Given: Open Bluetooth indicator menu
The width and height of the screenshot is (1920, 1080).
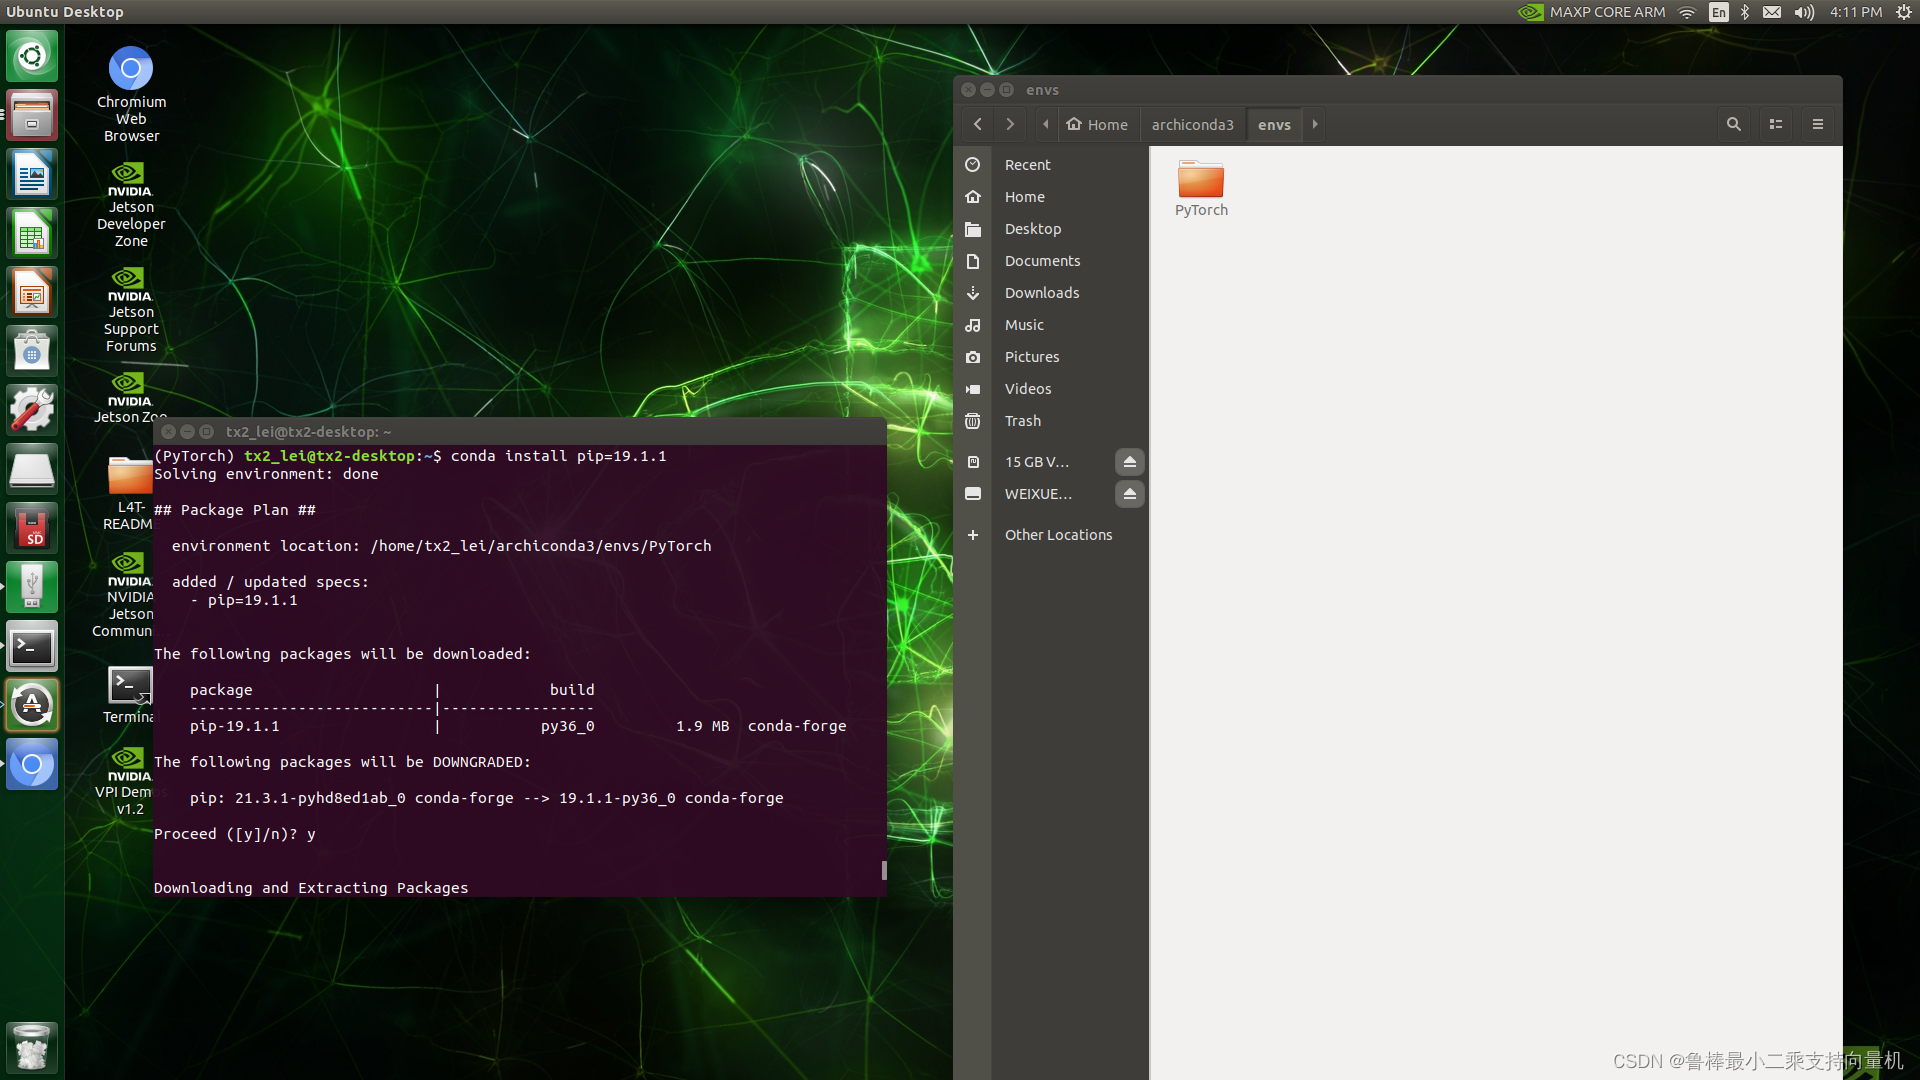Looking at the screenshot, I should pos(1745,12).
